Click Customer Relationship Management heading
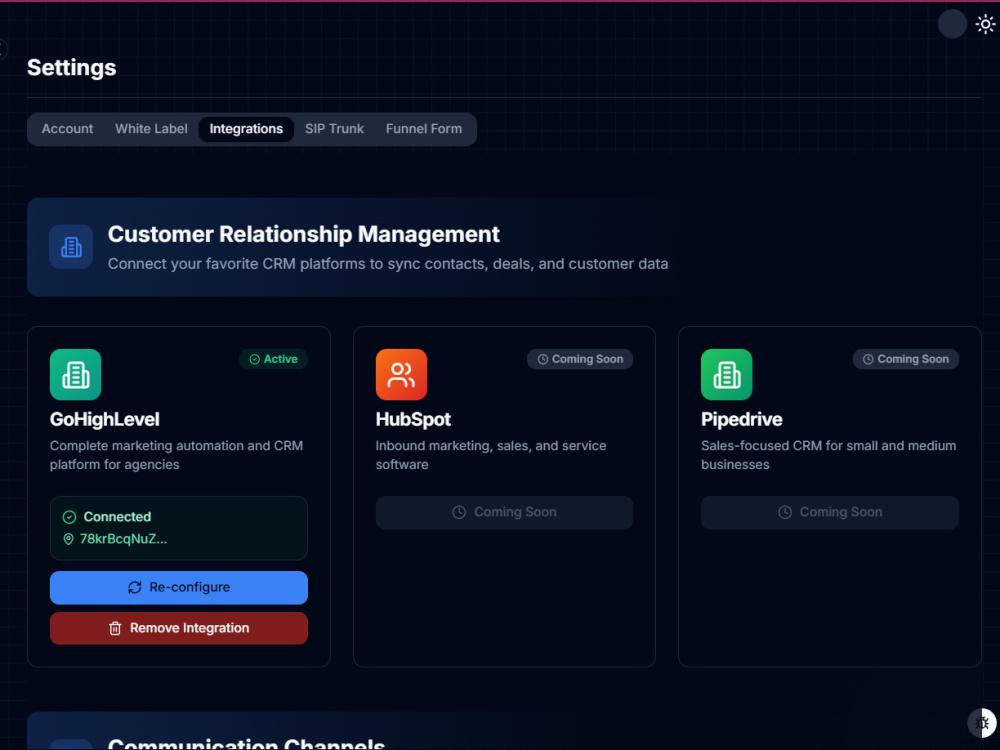This screenshot has height=750, width=1000. pyautogui.click(x=304, y=235)
